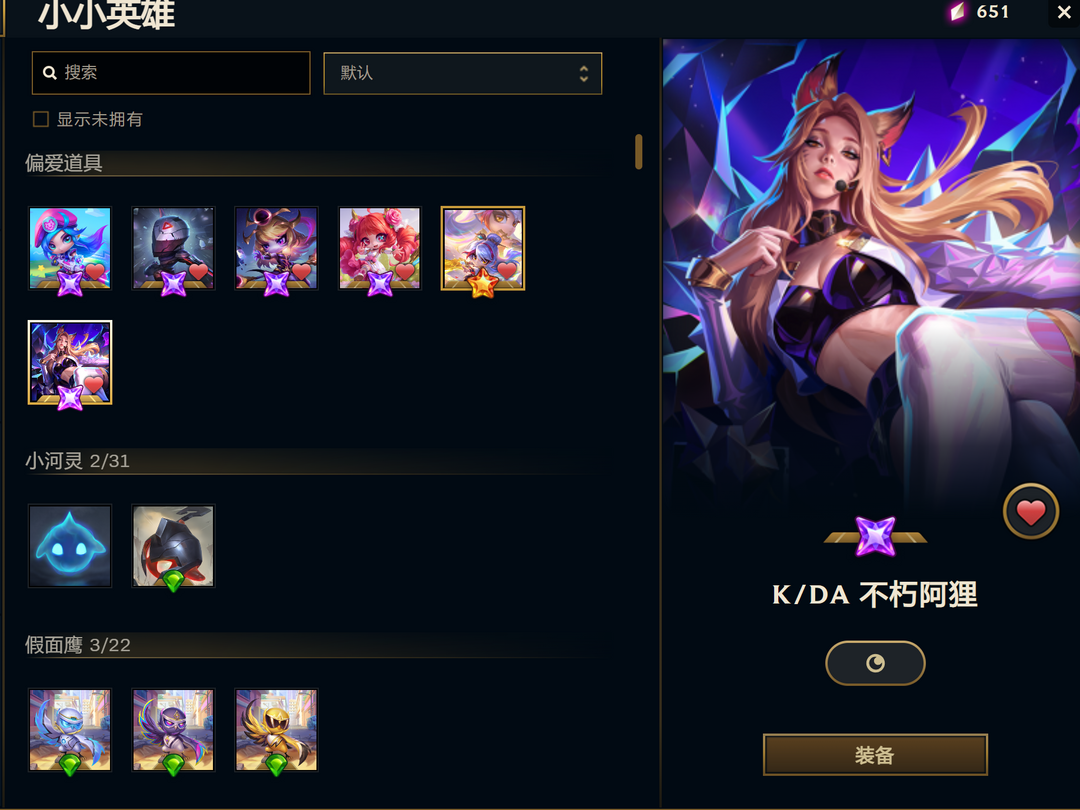
Task: Collapse the 小河灵 2/31 section header
Action: coord(313,461)
